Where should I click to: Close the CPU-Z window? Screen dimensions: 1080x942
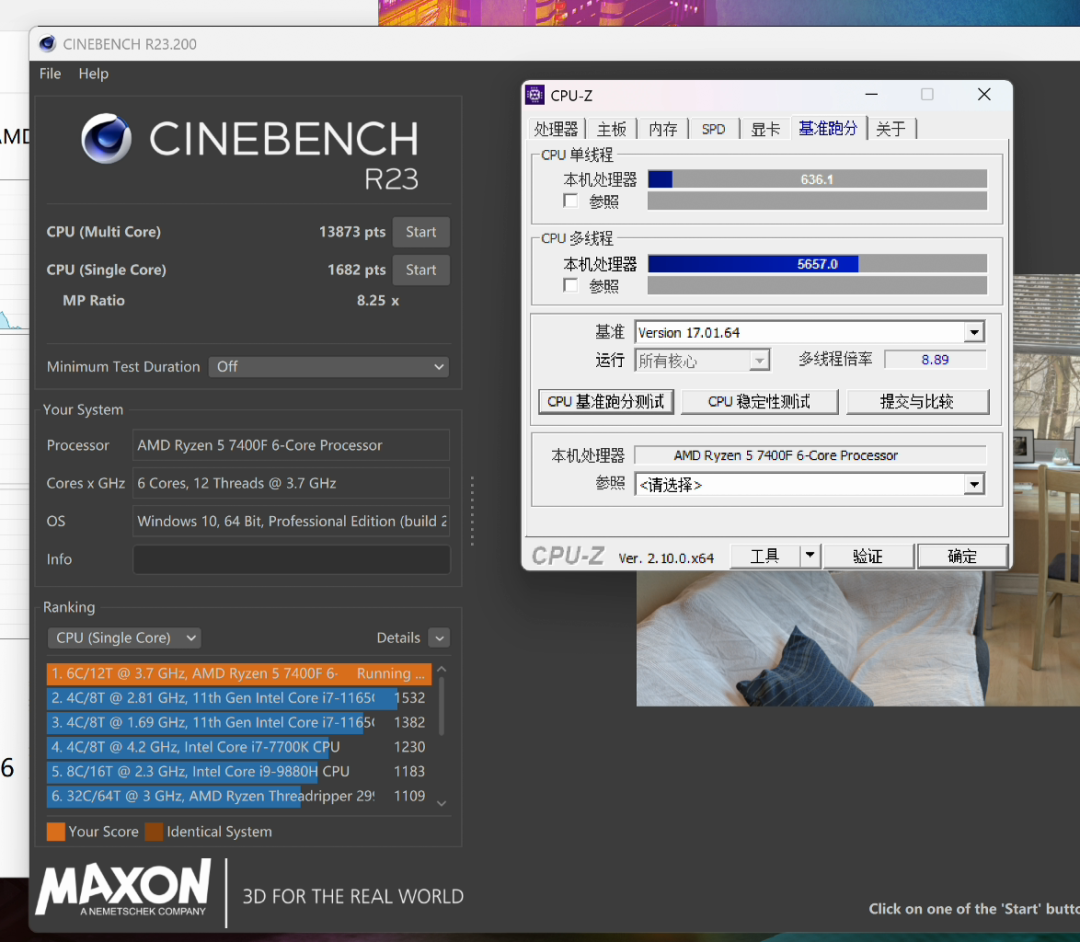984,94
